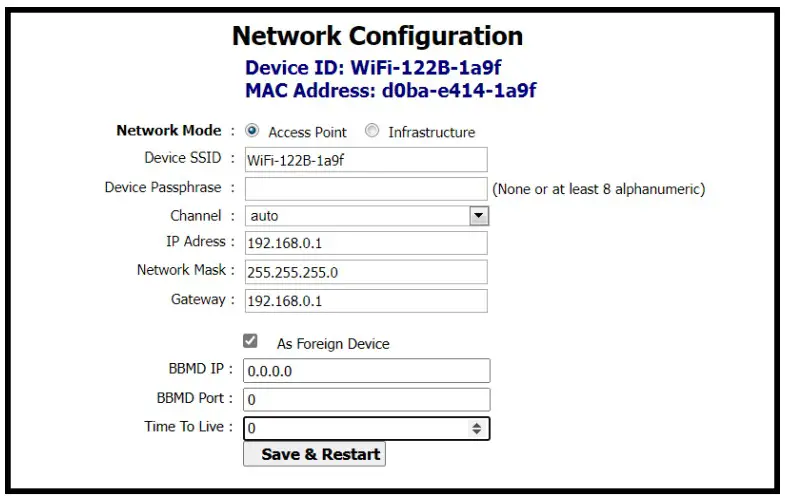Click into the Device Passphrase field
The height and width of the screenshot is (499, 785).
[x=365, y=188]
